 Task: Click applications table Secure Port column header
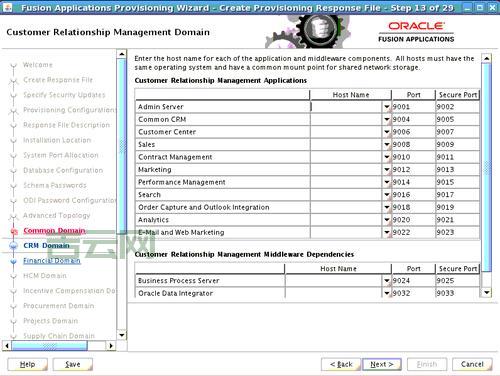tap(457, 95)
